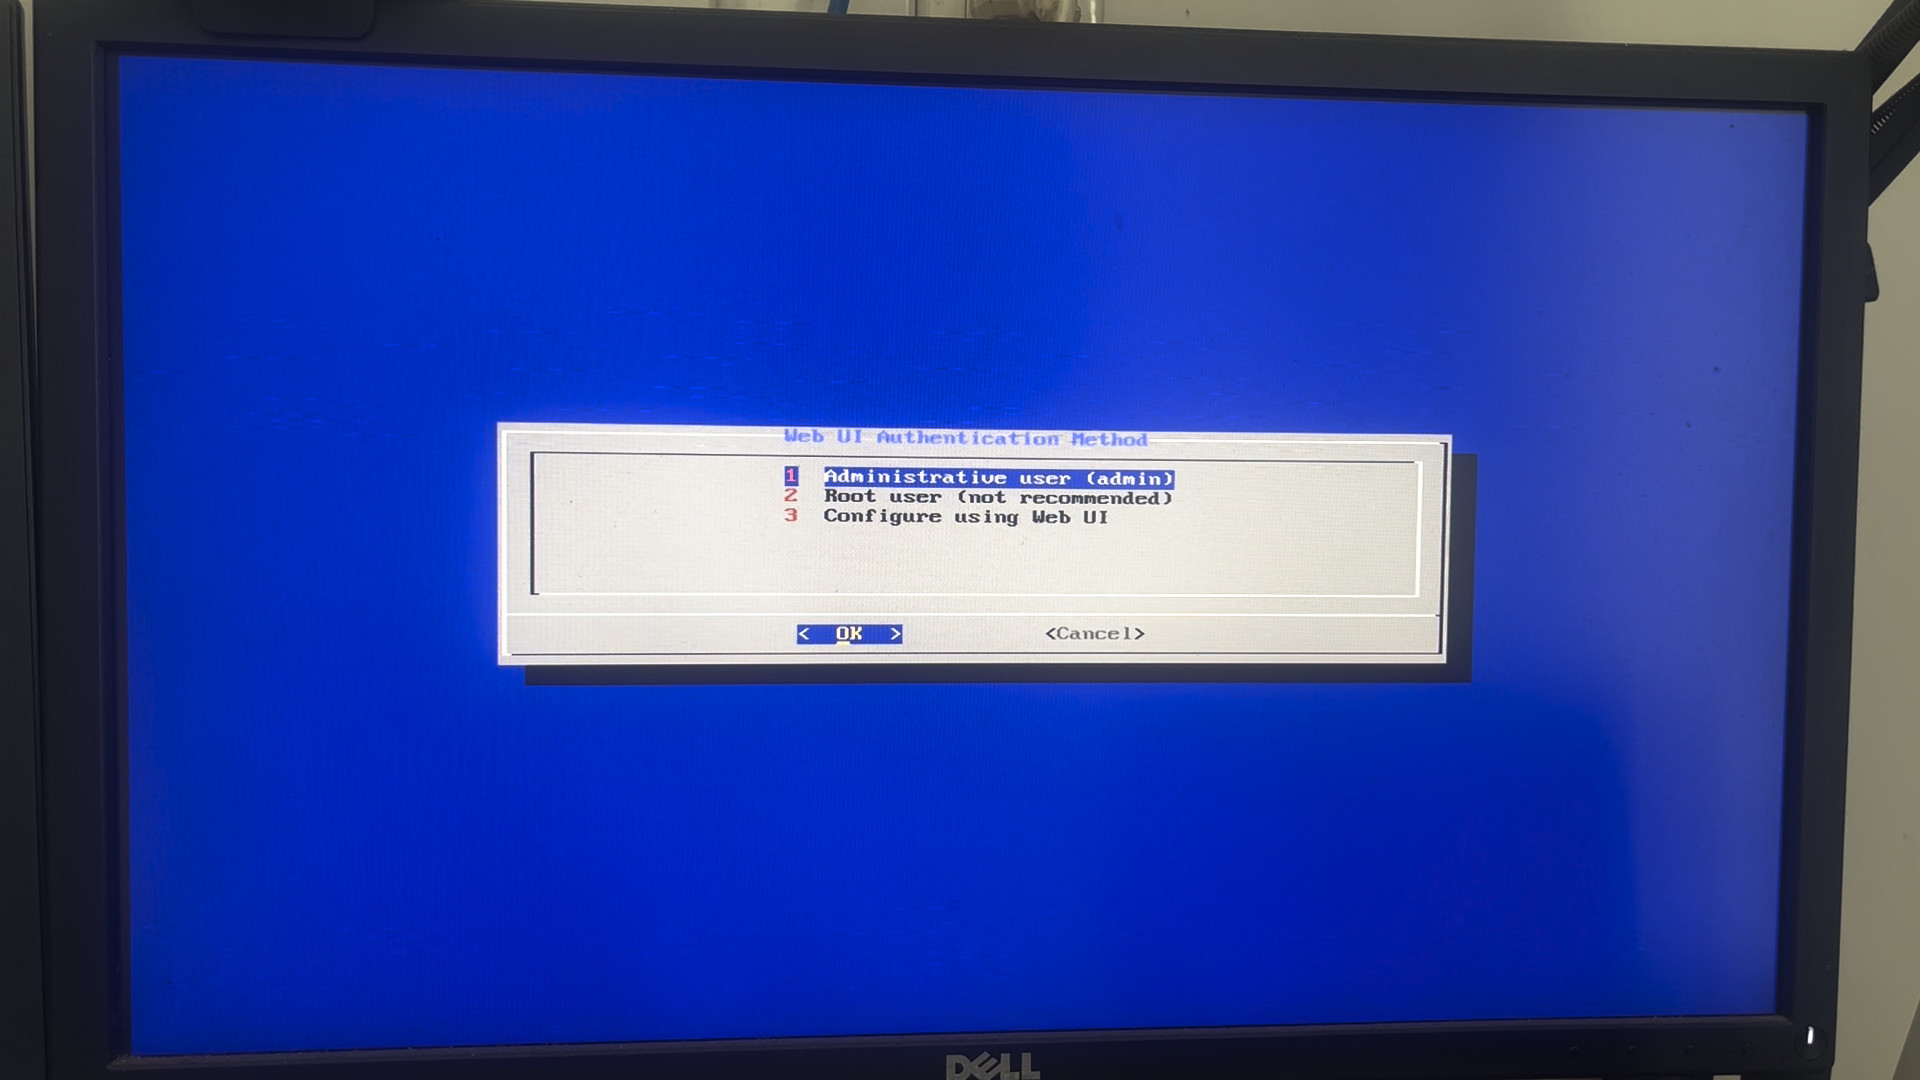Click Cancel to dismiss dialog
Image resolution: width=1920 pixels, height=1080 pixels.
click(1095, 633)
